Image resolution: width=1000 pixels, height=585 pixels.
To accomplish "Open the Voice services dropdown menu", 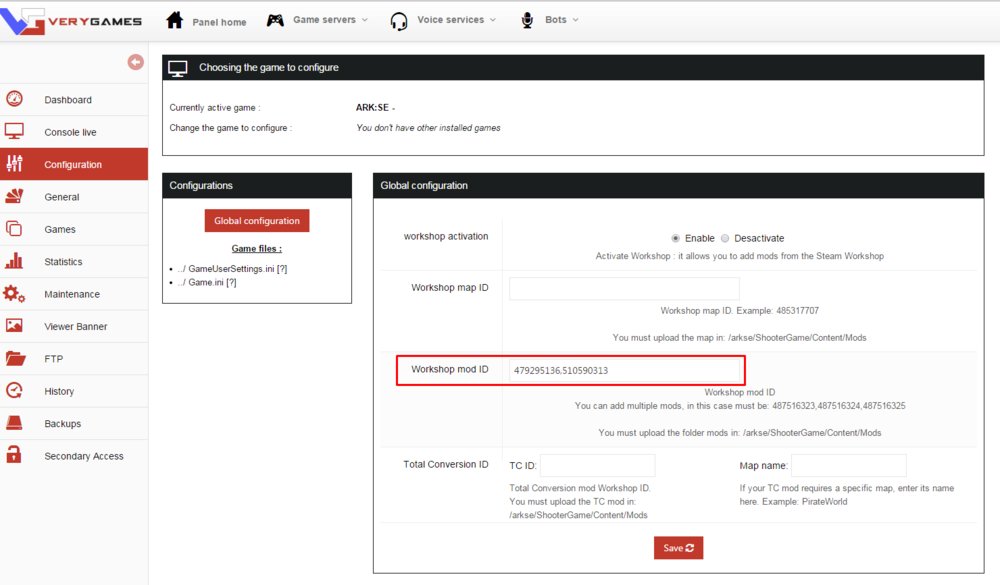I will [443, 20].
